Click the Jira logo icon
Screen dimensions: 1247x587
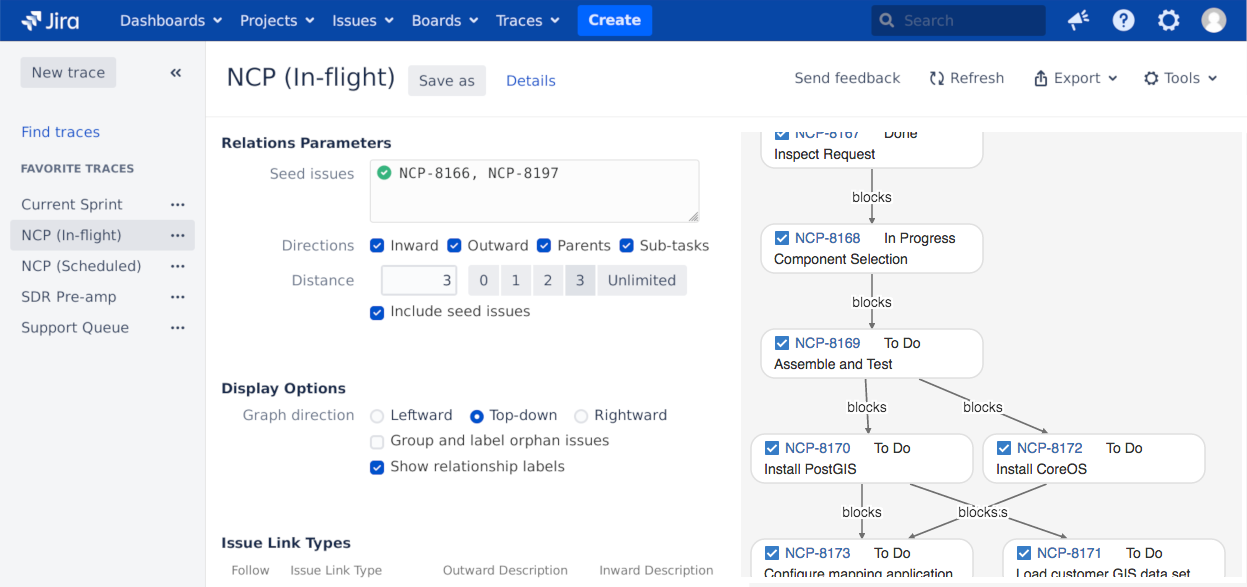(32, 20)
